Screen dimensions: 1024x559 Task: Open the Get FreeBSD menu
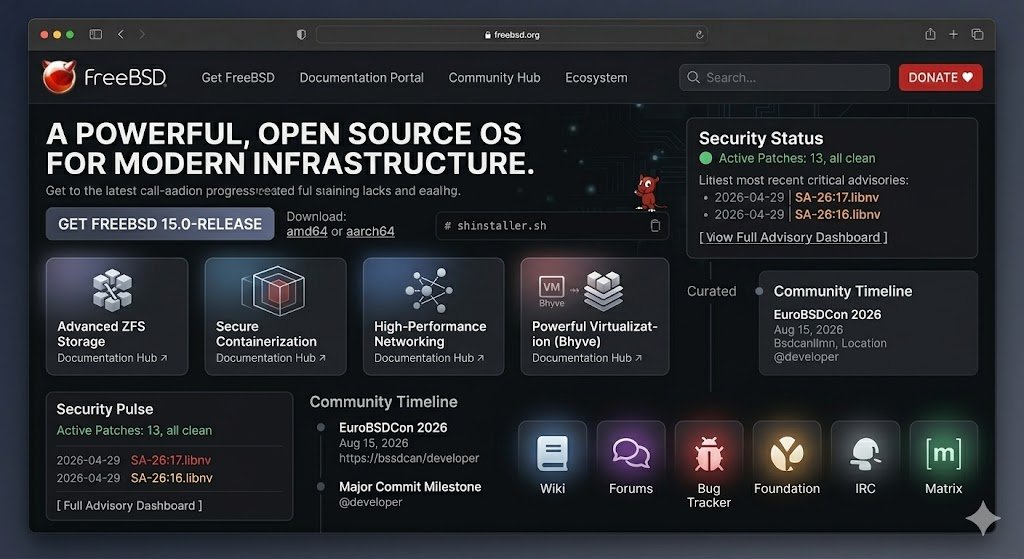click(238, 77)
